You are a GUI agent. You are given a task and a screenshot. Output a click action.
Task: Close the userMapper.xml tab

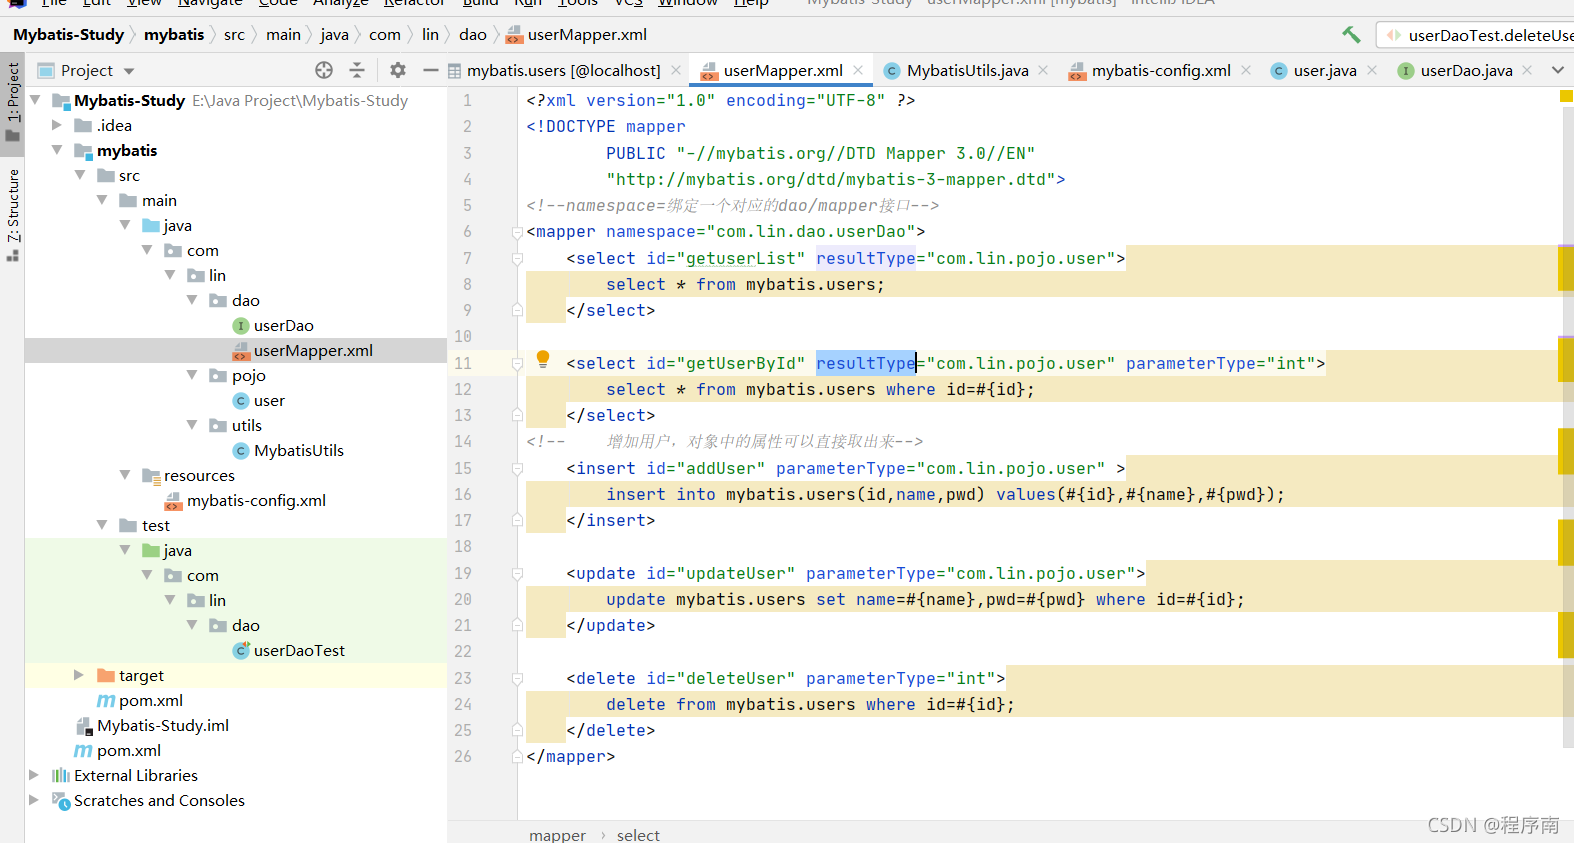tap(858, 70)
